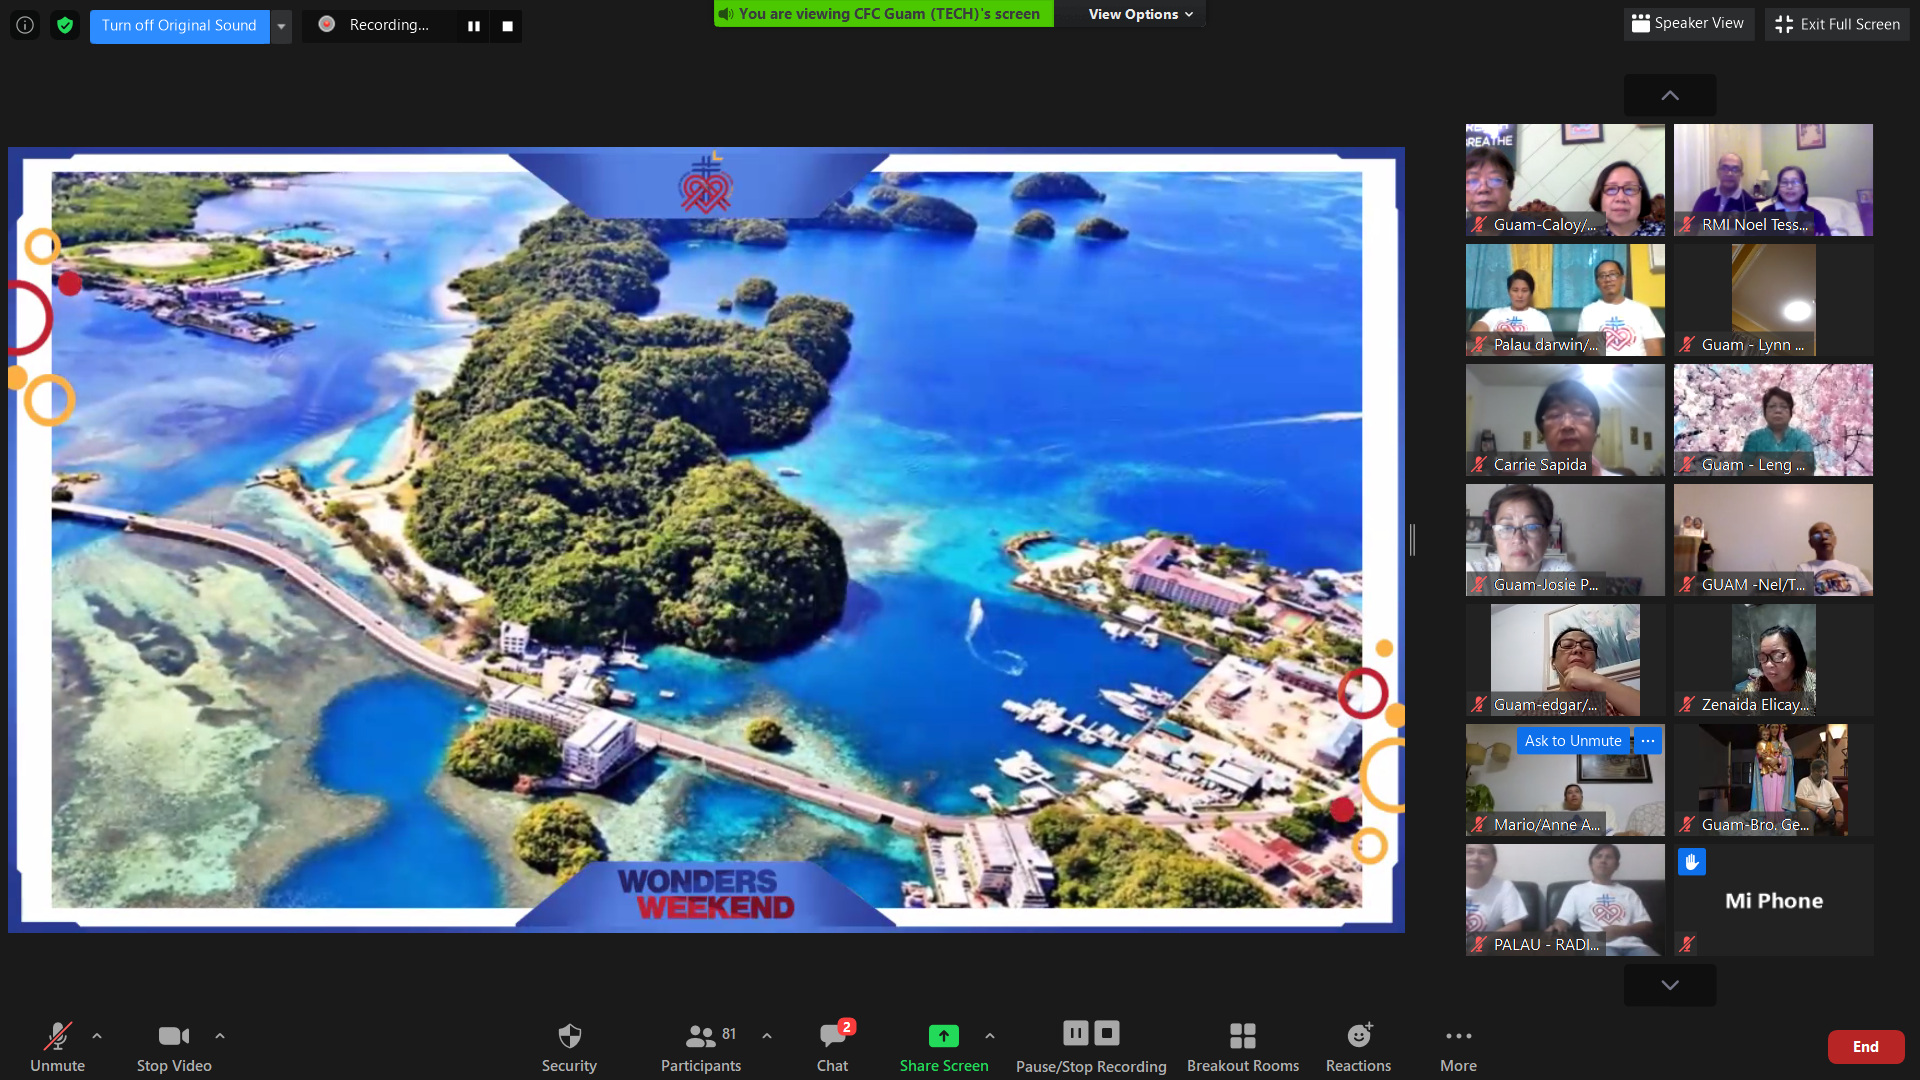Exit Full Screen mode
Viewport: 1920px width, 1080px height.
click(x=1837, y=24)
